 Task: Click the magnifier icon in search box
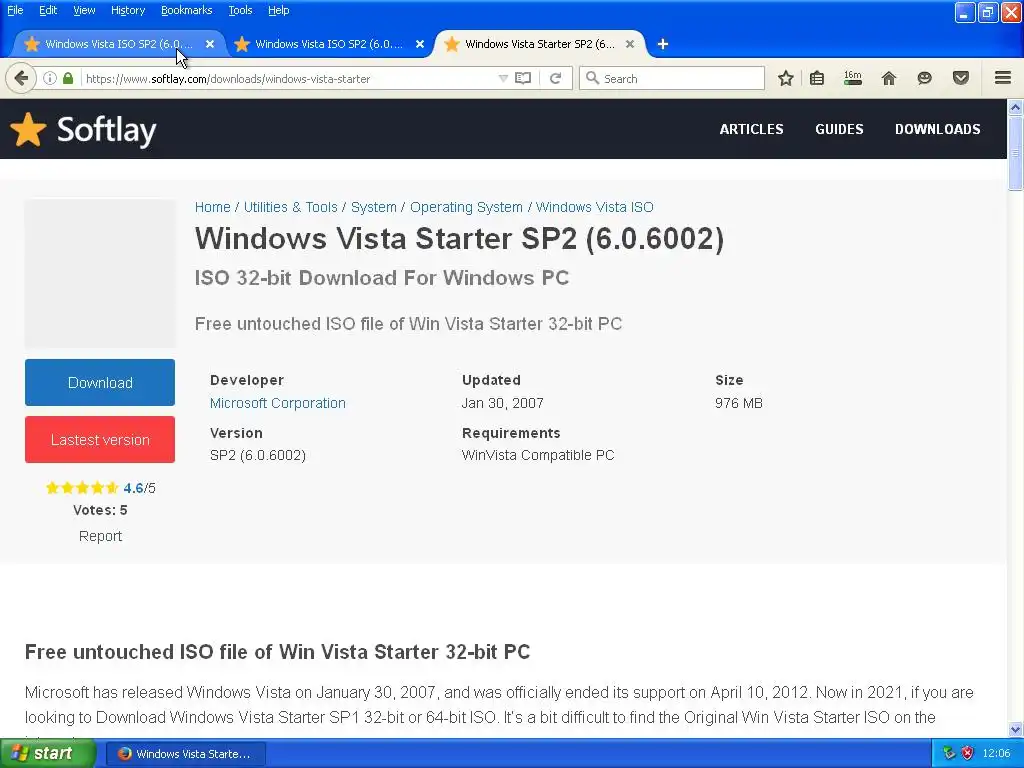pos(592,78)
